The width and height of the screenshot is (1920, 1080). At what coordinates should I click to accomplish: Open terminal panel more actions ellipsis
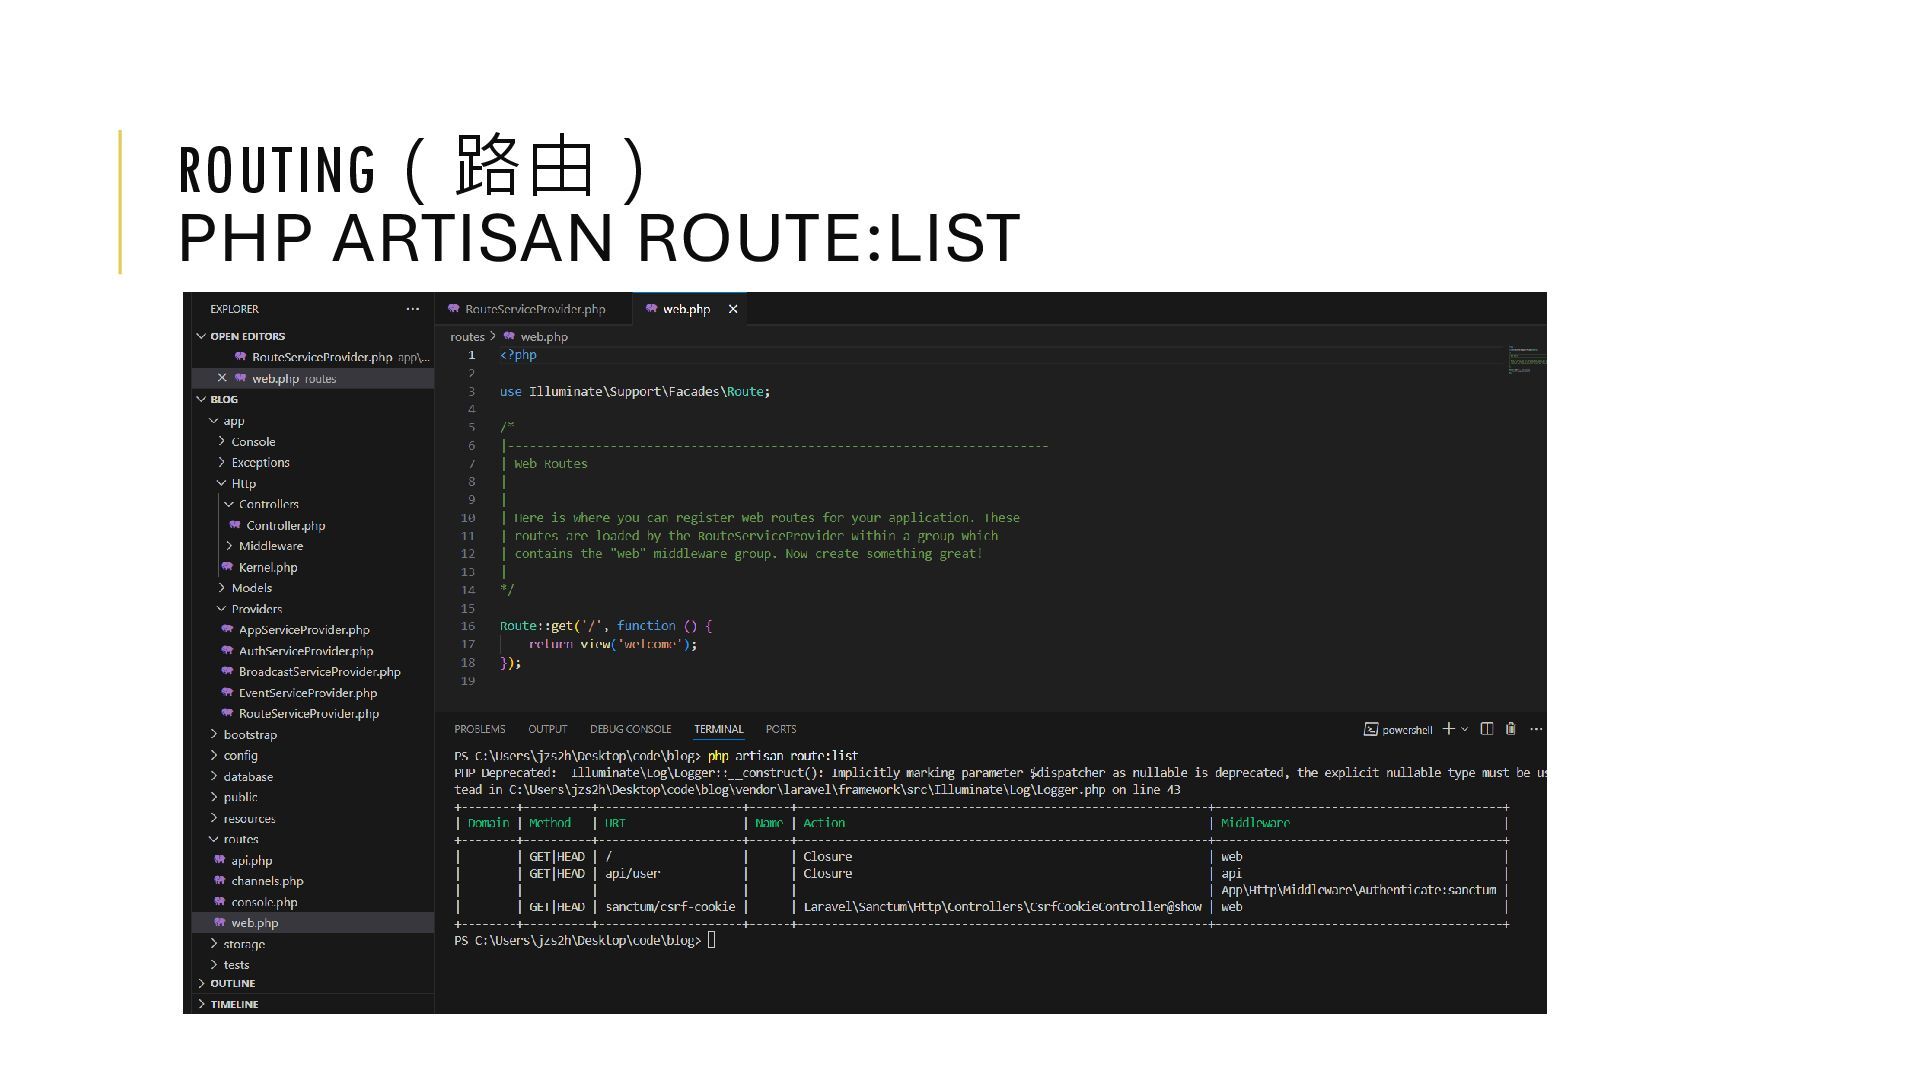(1536, 729)
